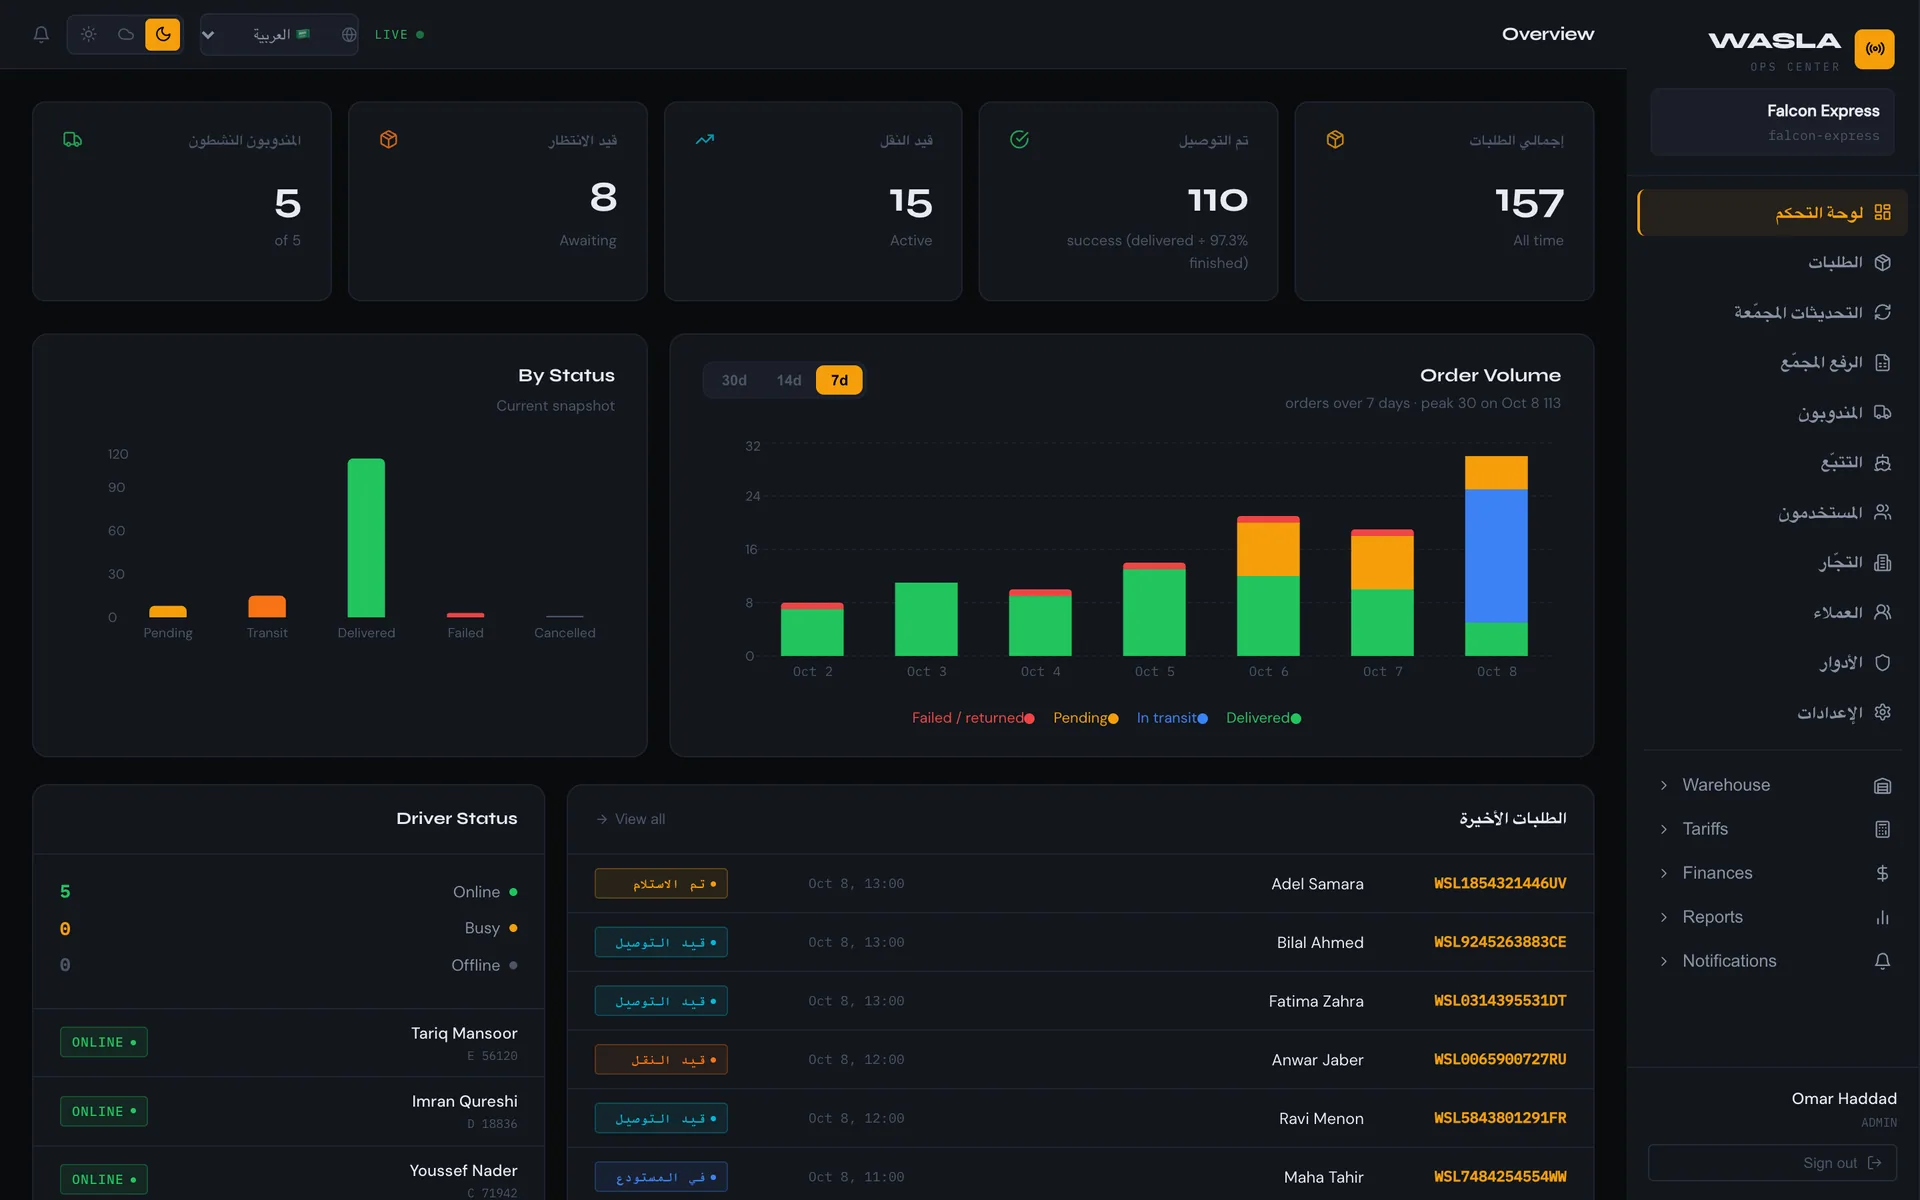Open the الطلبات orders menu item
Viewport: 1920px width, 1200px height.
[1772, 262]
